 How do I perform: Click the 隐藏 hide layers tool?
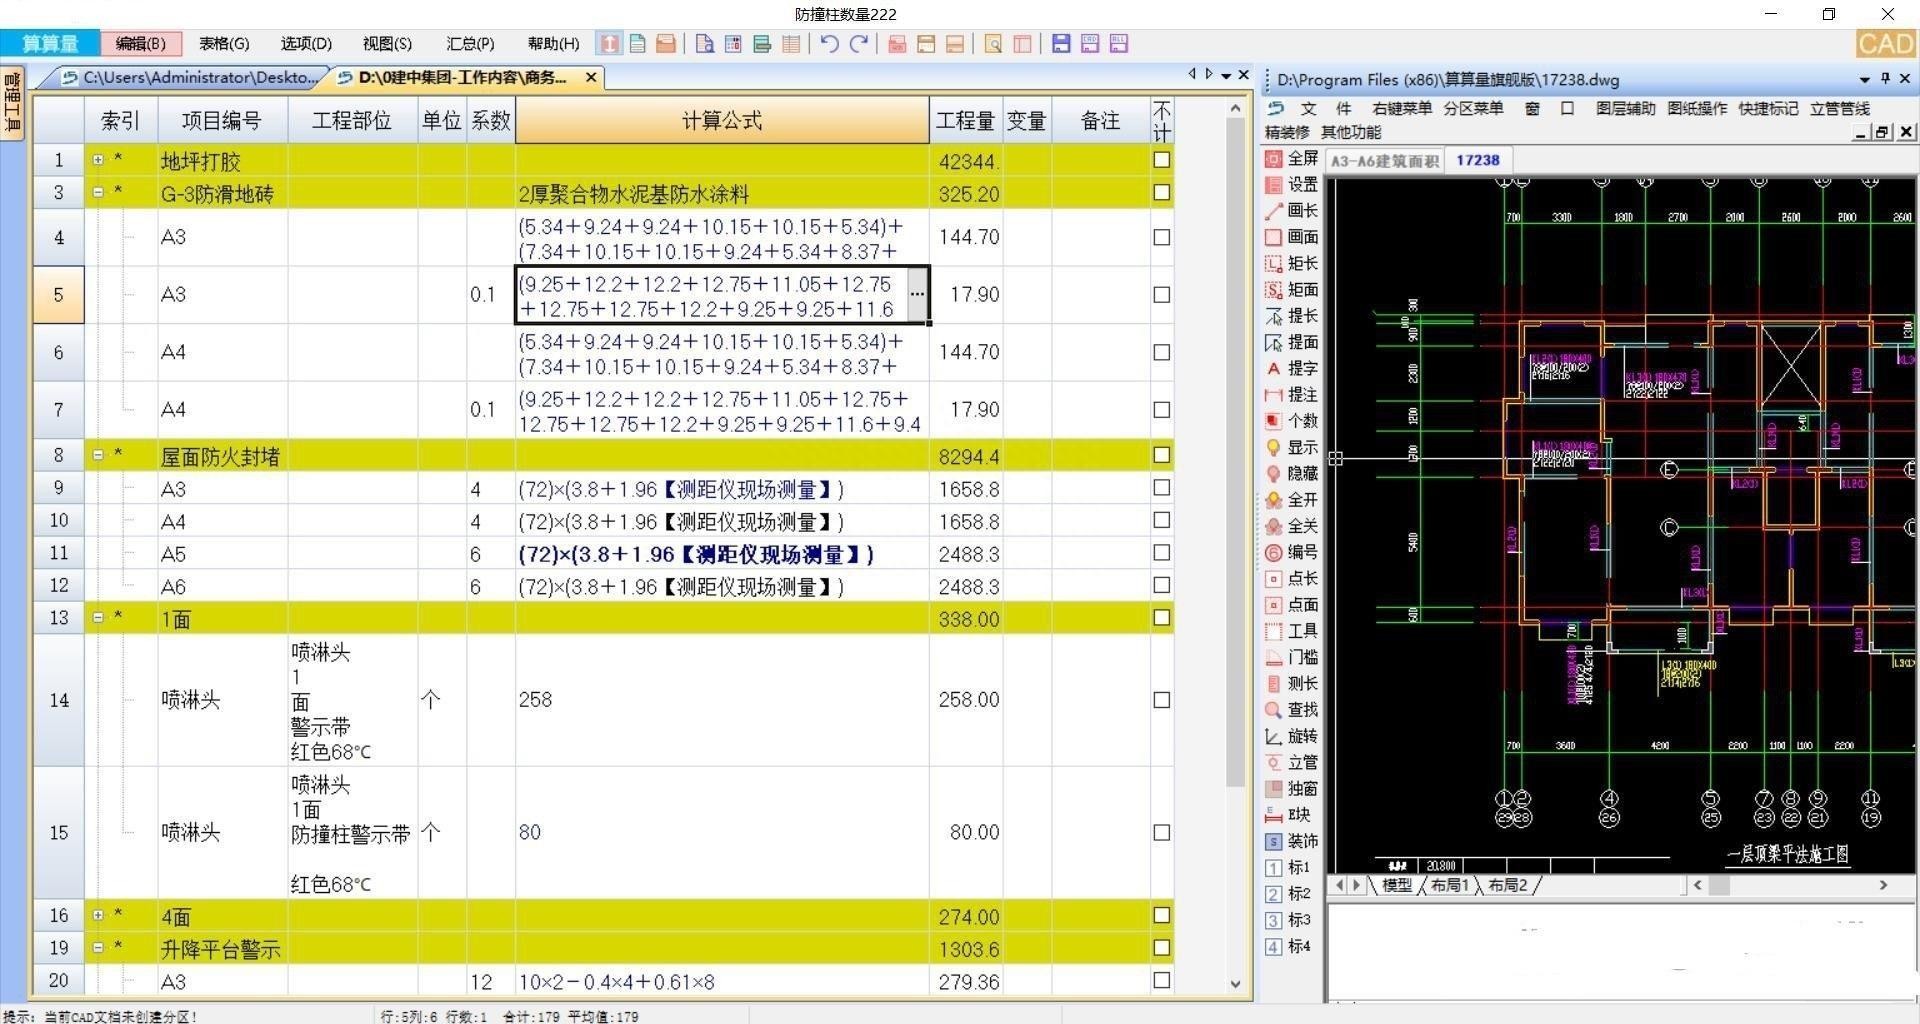click(x=1291, y=474)
